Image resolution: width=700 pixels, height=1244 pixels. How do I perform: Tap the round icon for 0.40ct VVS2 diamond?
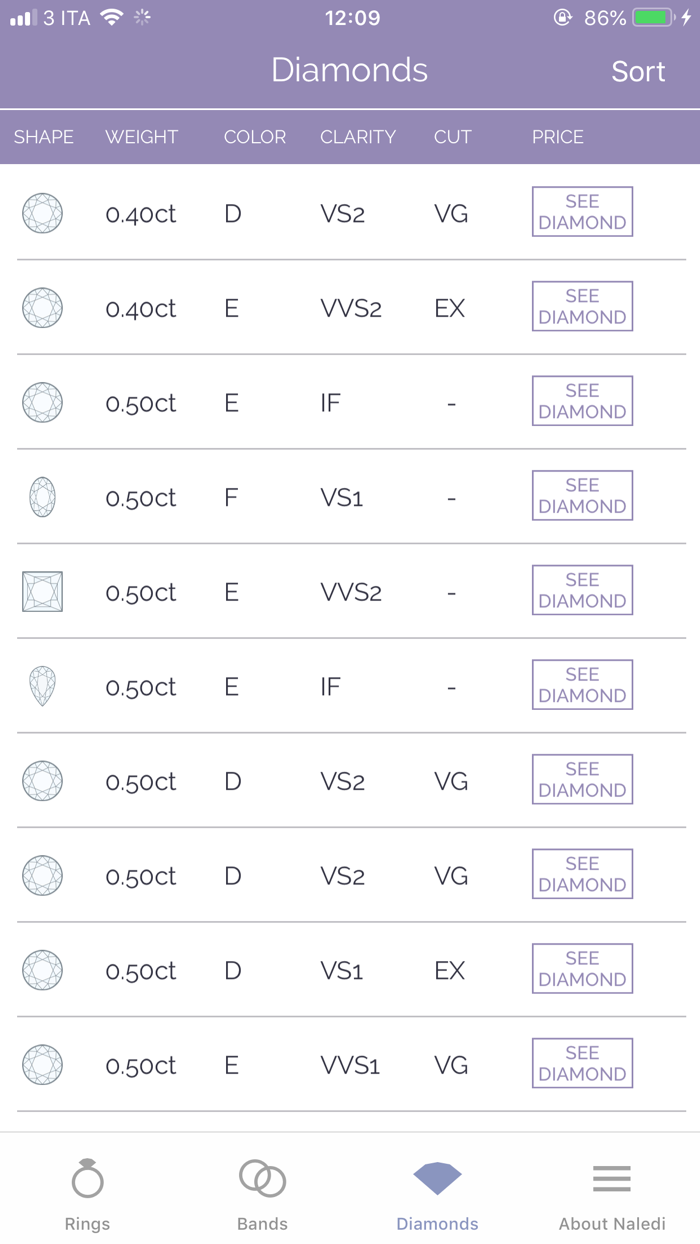tap(42, 308)
